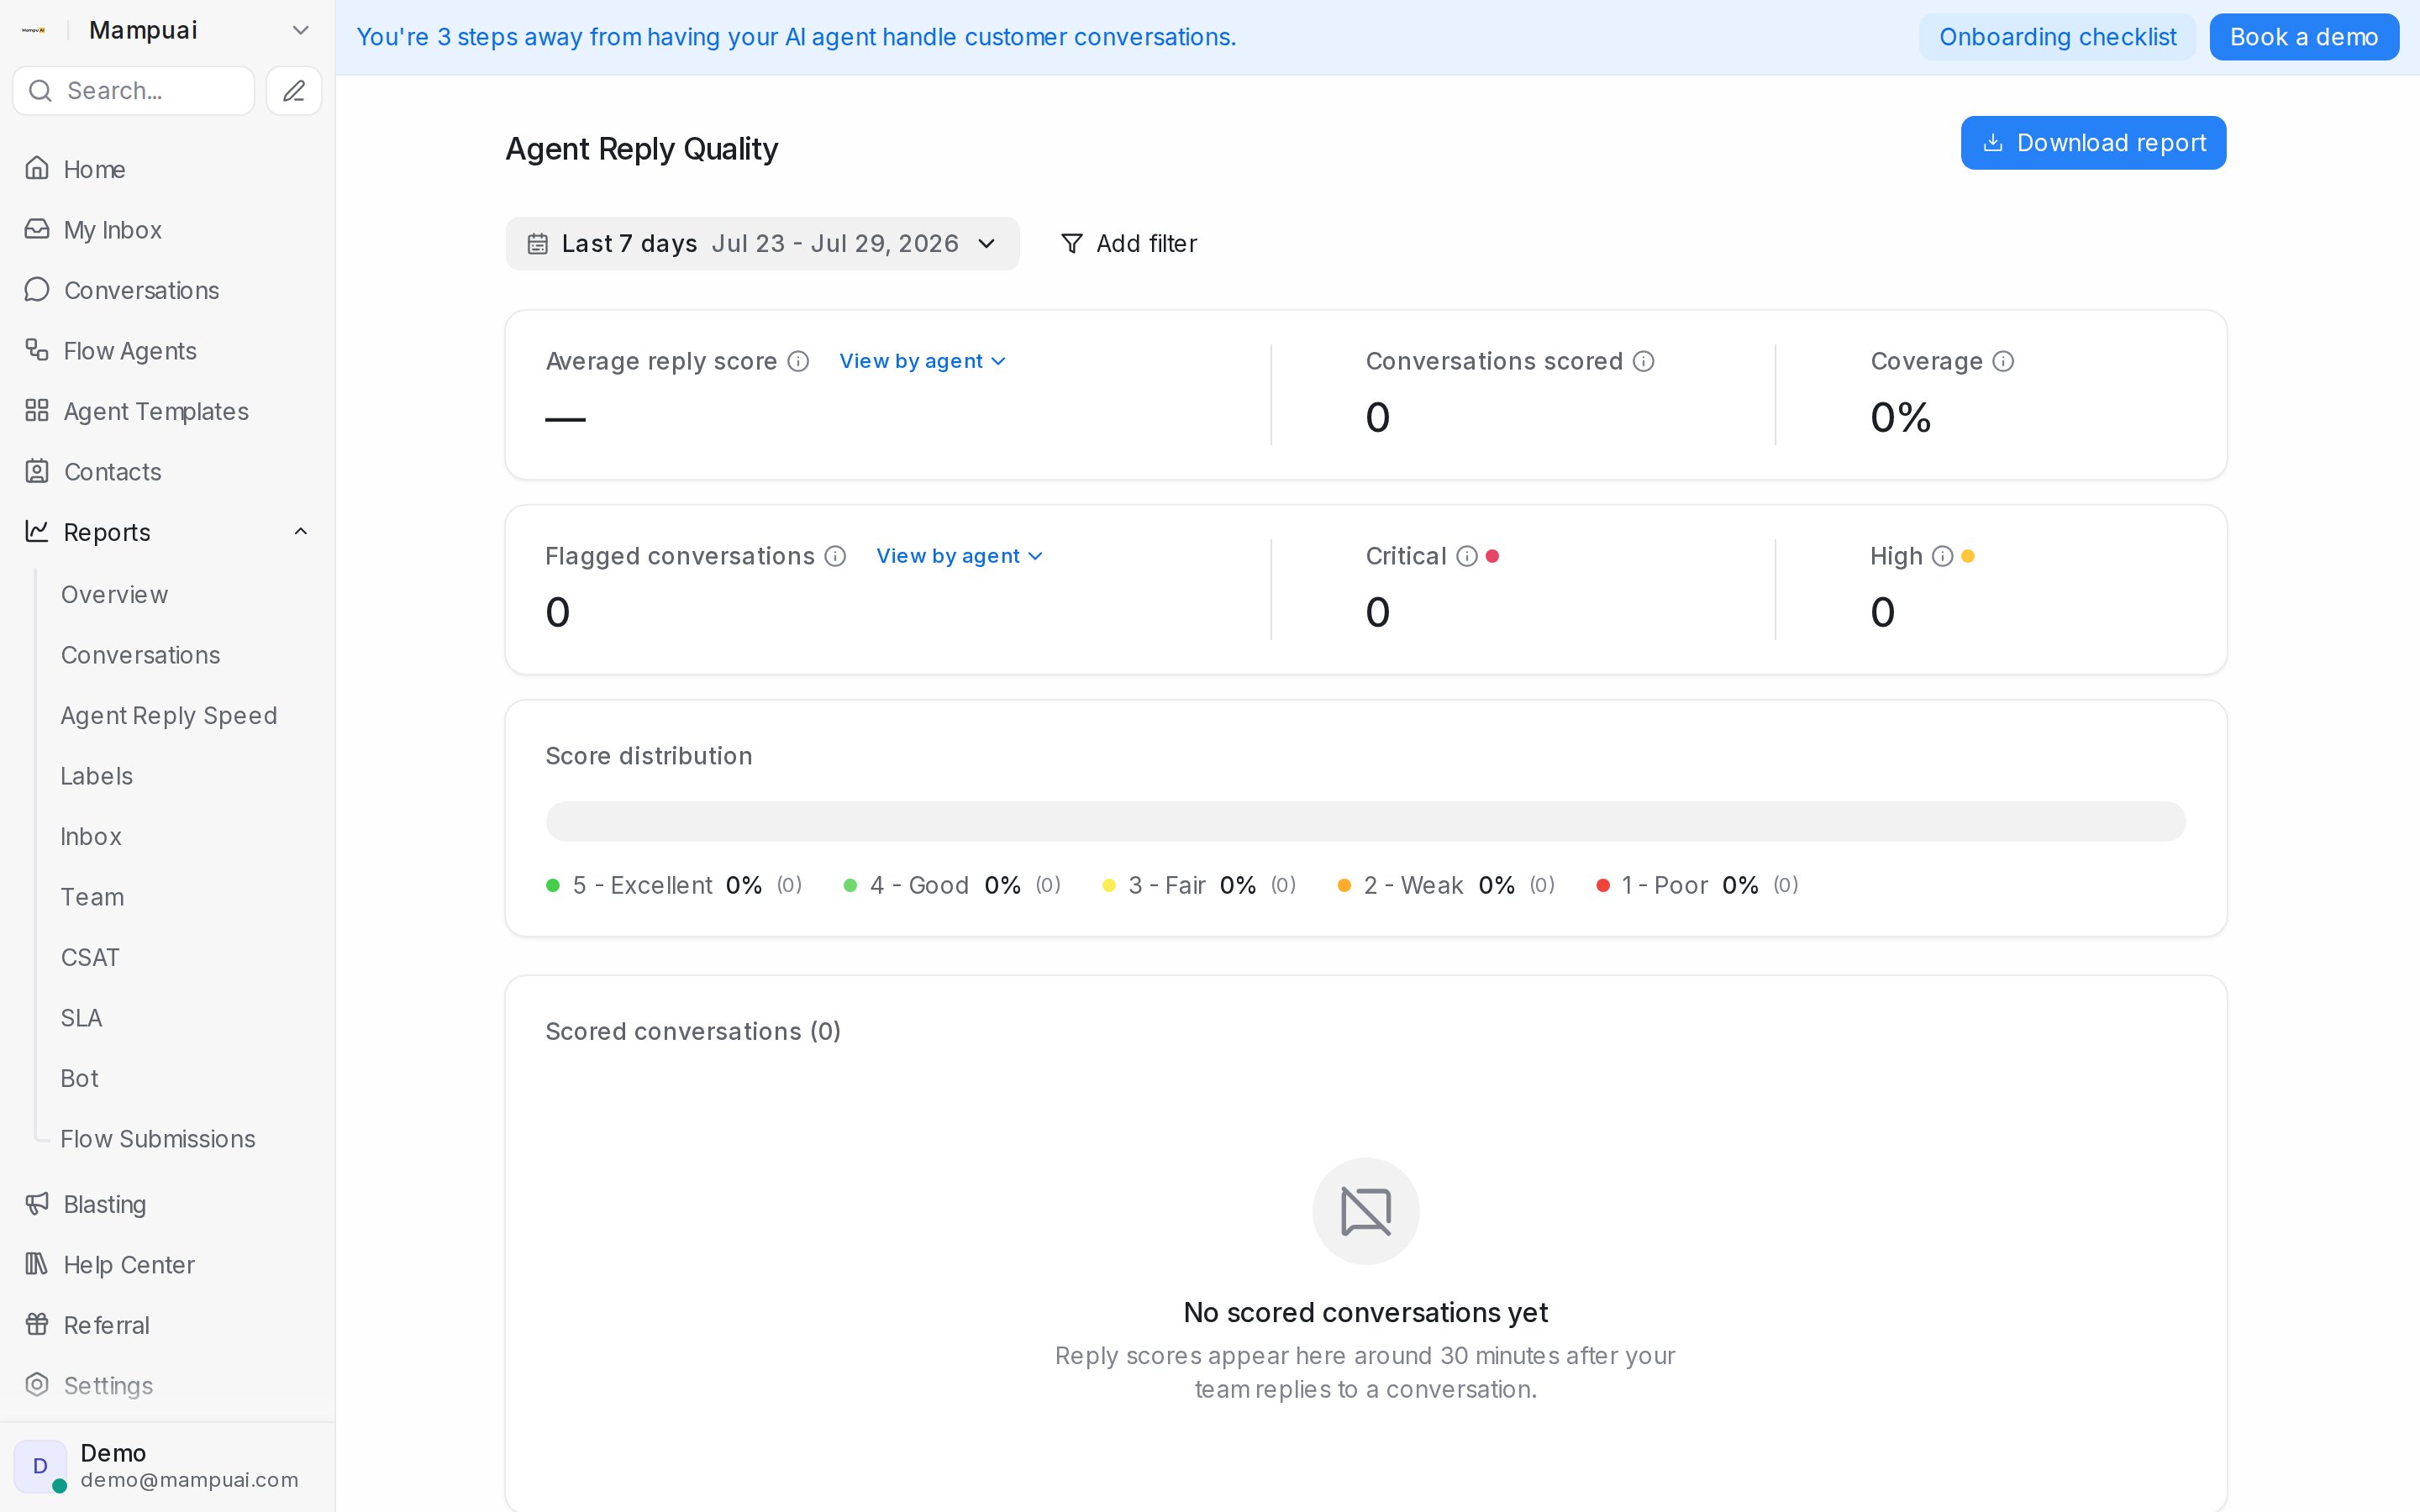Go to Agent Reply Speed report
This screenshot has width=2420, height=1512.
(x=169, y=716)
